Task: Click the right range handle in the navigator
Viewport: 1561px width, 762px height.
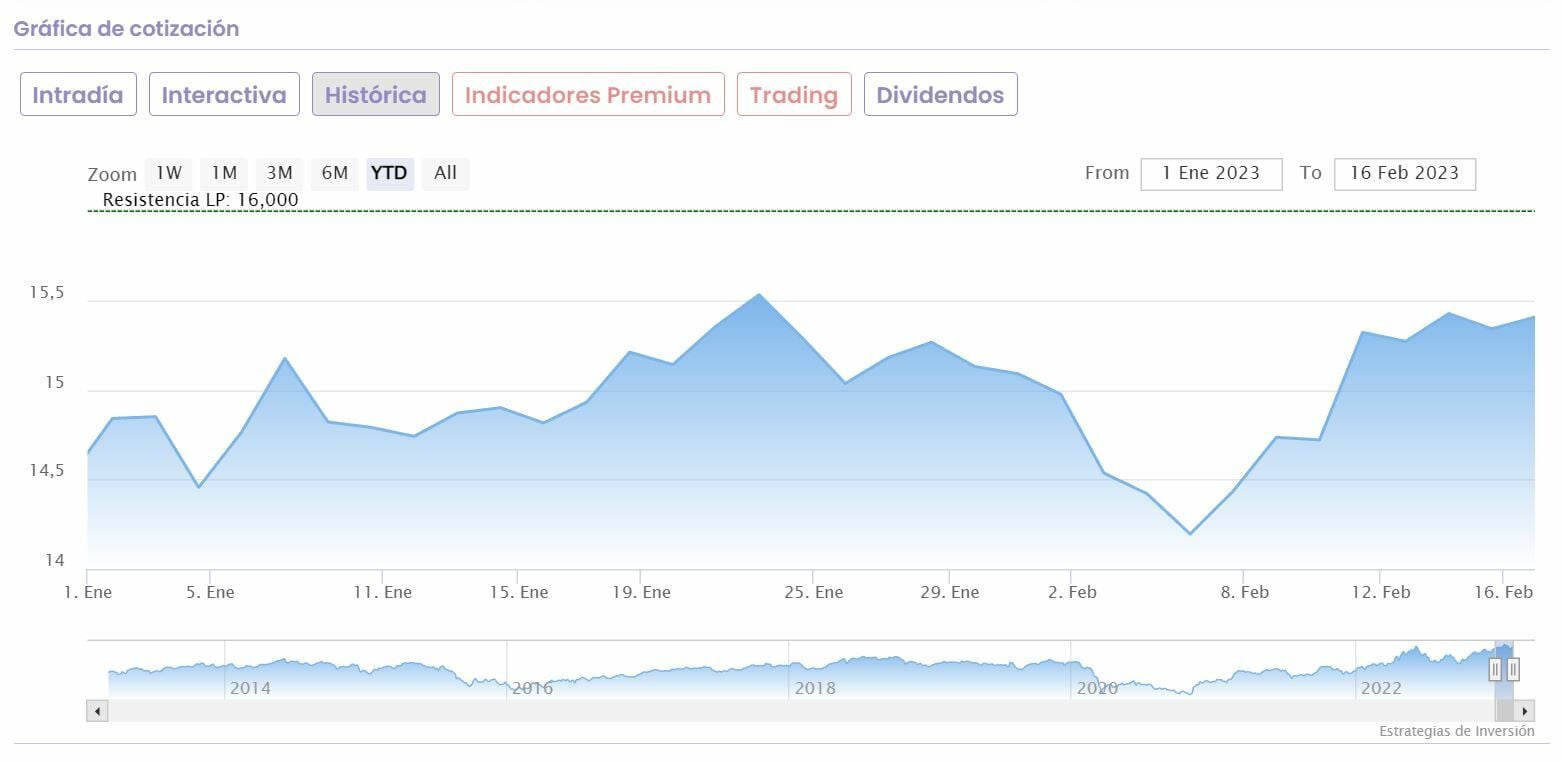Action: [1513, 669]
